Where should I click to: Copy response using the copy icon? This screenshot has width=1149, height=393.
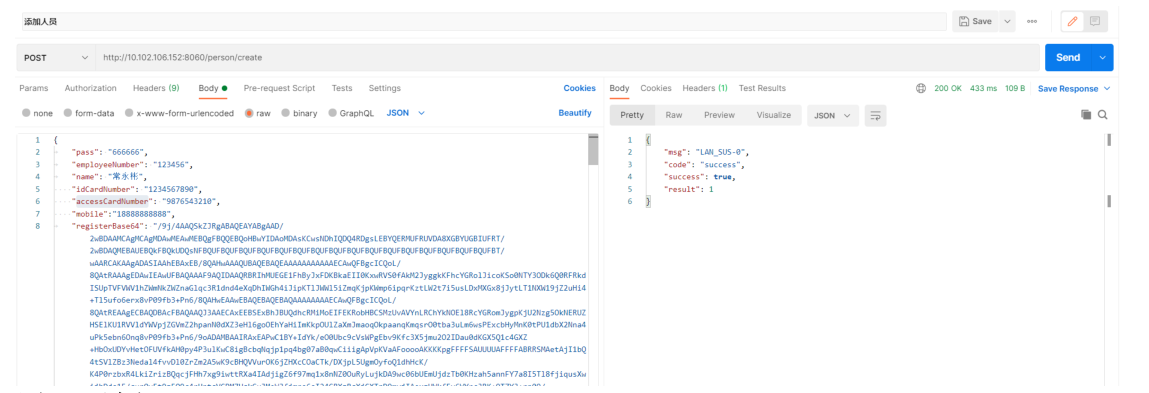coord(1086,115)
